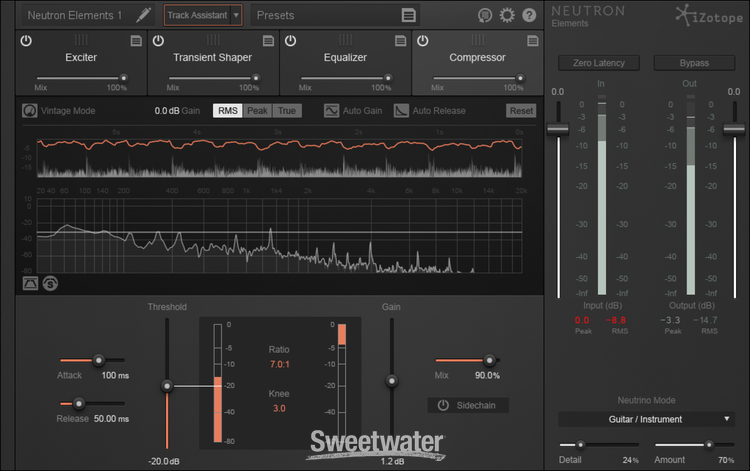Toggle the Transient Shaper power button

pyautogui.click(x=158, y=41)
